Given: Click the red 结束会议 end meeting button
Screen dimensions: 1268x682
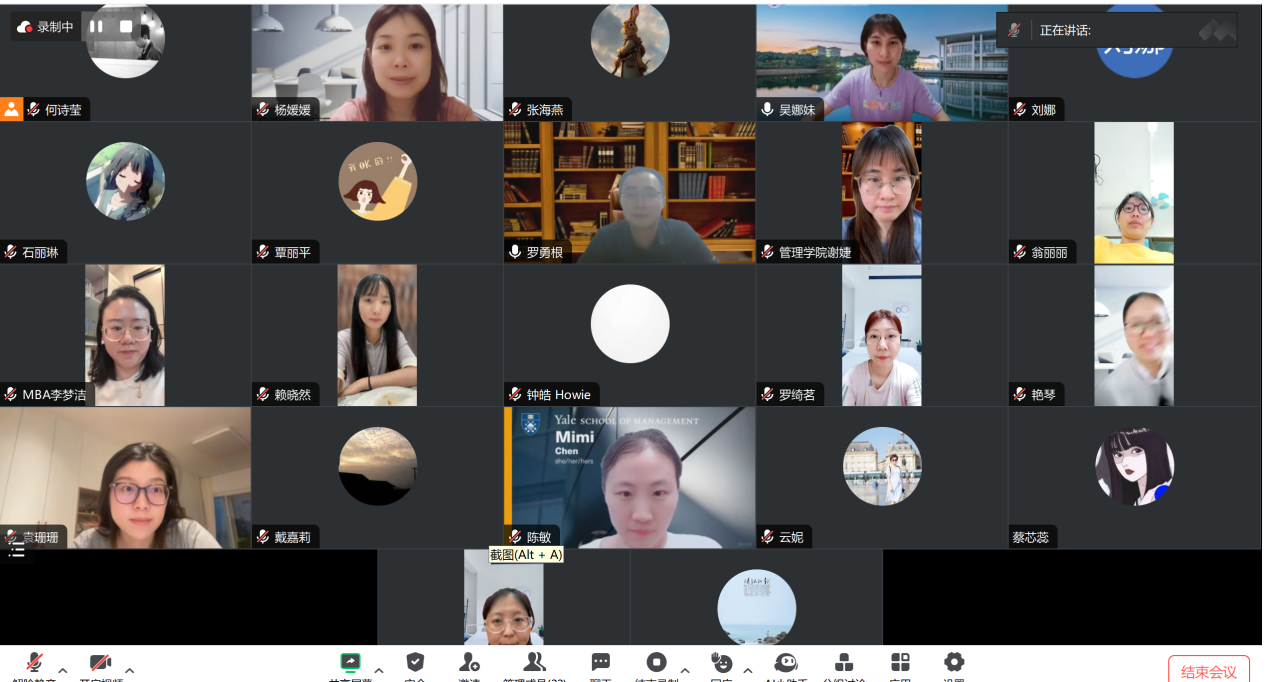Looking at the screenshot, I should point(1209,670).
